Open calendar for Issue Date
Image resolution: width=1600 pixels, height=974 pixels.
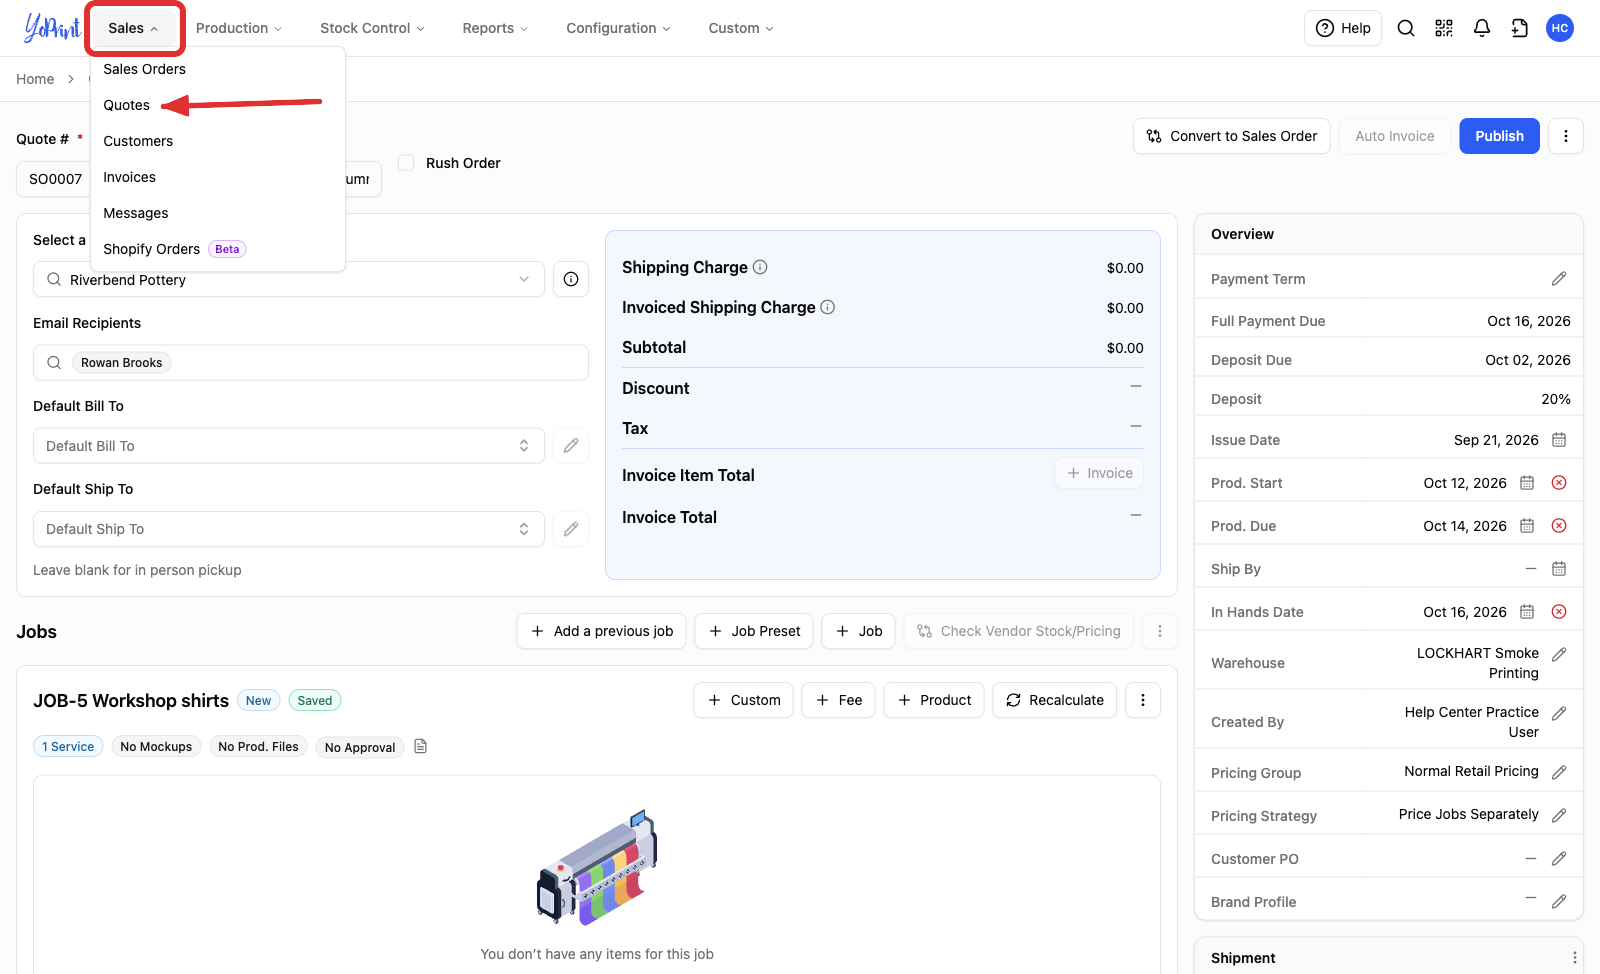1559,440
